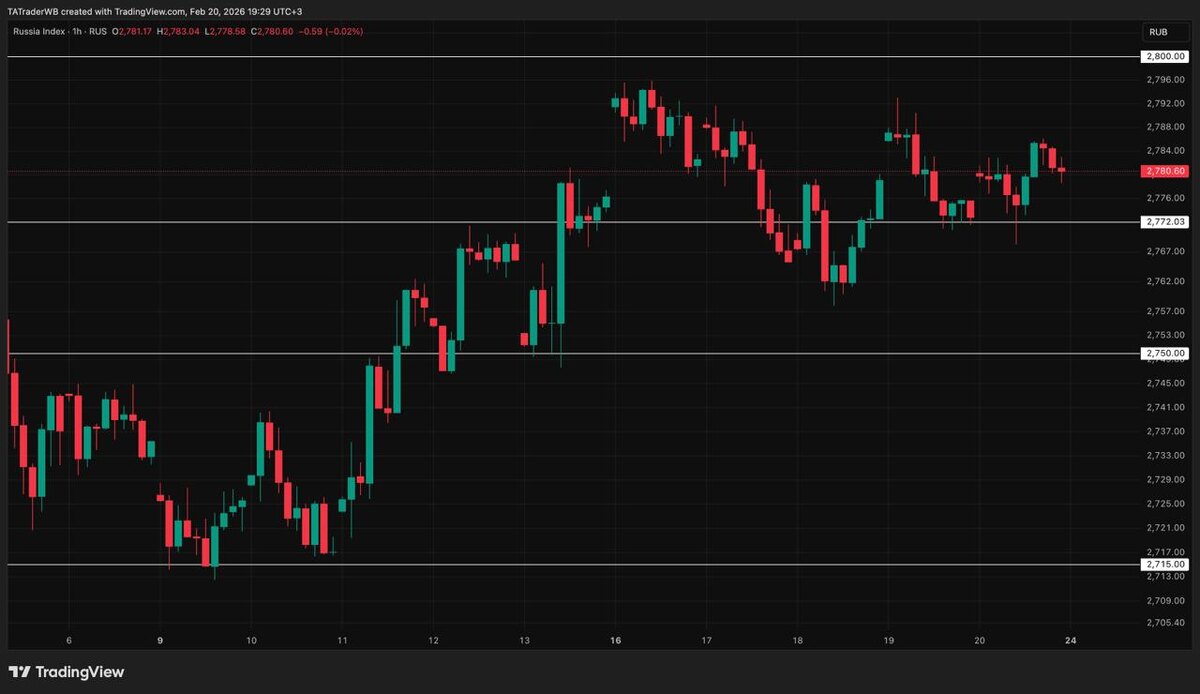Screen dimensions: 1200x694
Task: Click date 9 on the time axis
Action: pos(160,640)
